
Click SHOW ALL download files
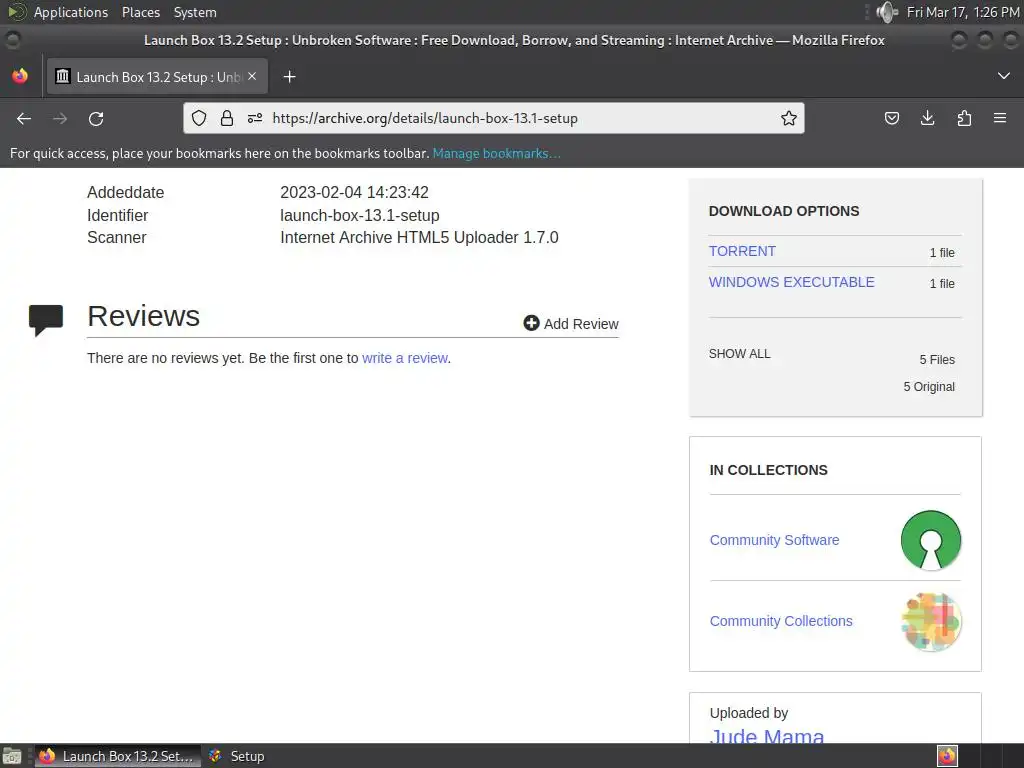tap(739, 354)
